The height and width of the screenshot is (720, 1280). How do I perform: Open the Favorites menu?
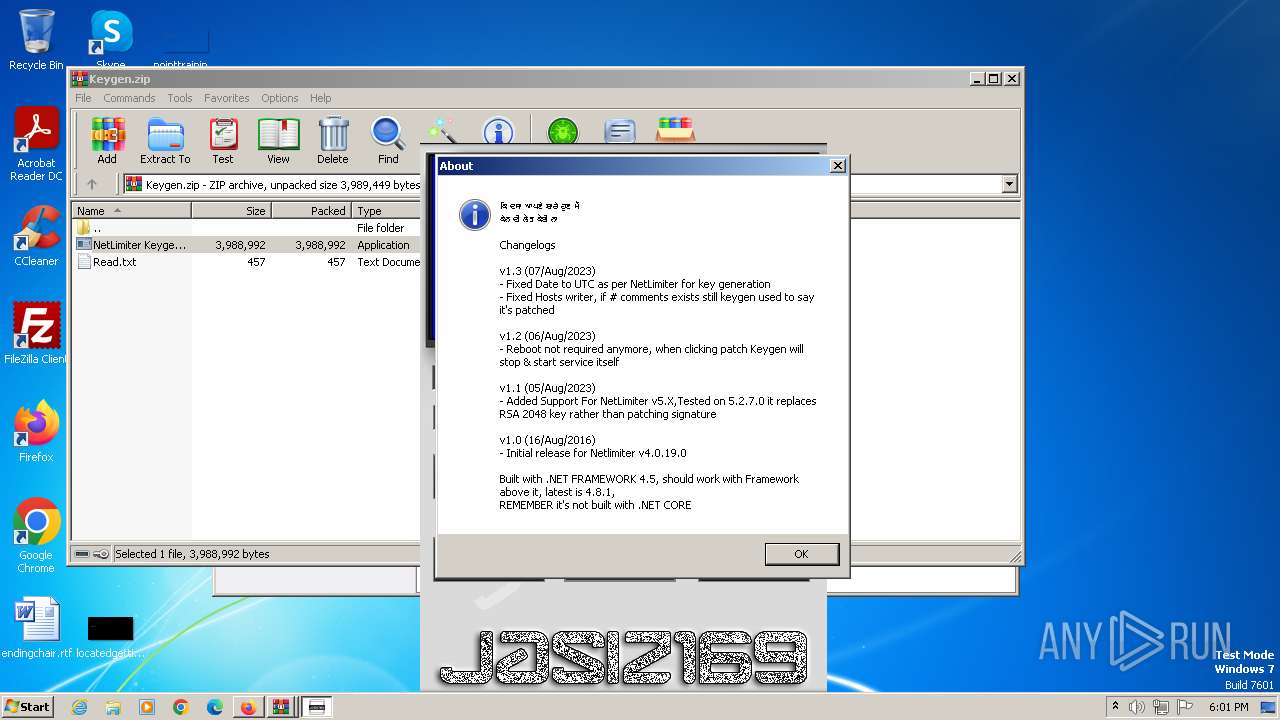[227, 98]
